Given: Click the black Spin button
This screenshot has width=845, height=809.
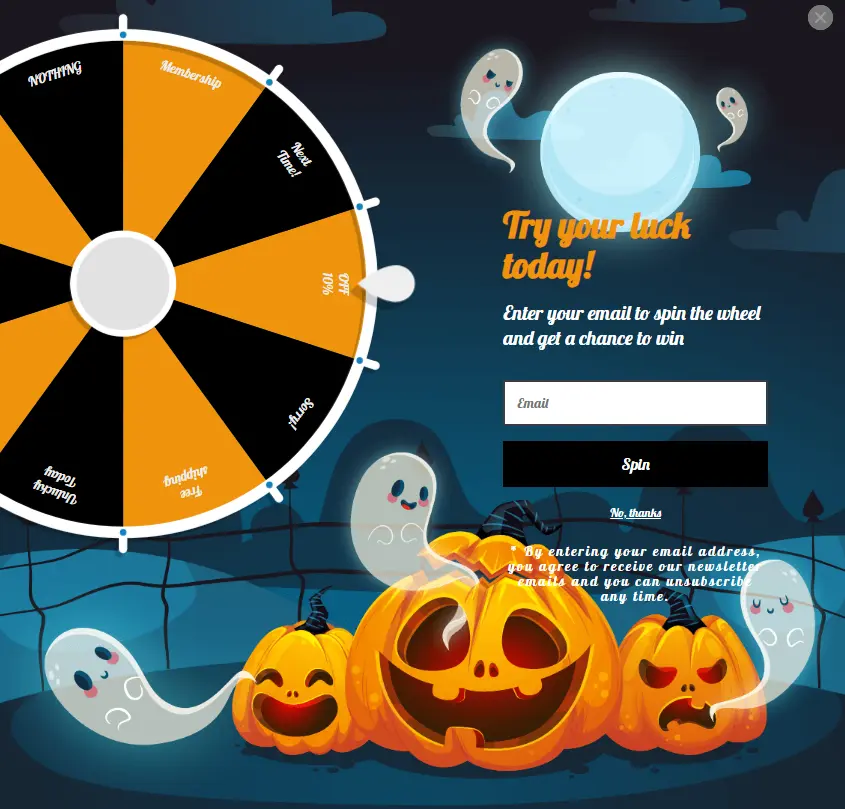Looking at the screenshot, I should pos(635,464).
